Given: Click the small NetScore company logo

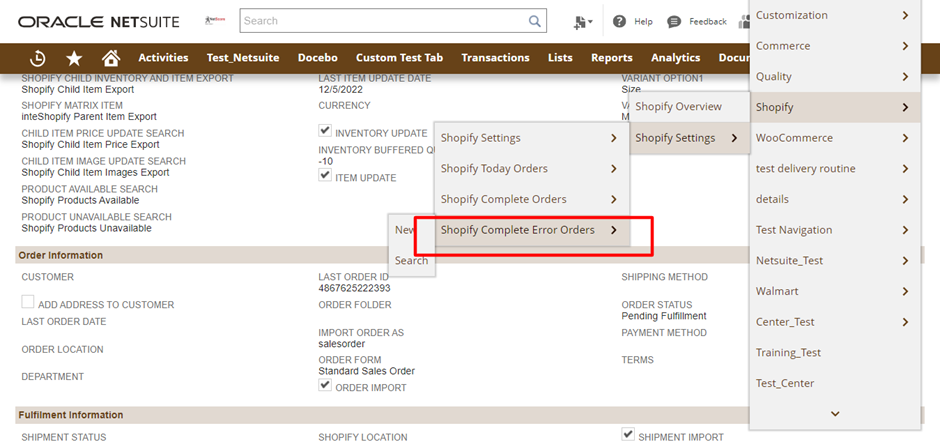Looking at the screenshot, I should click(215, 20).
